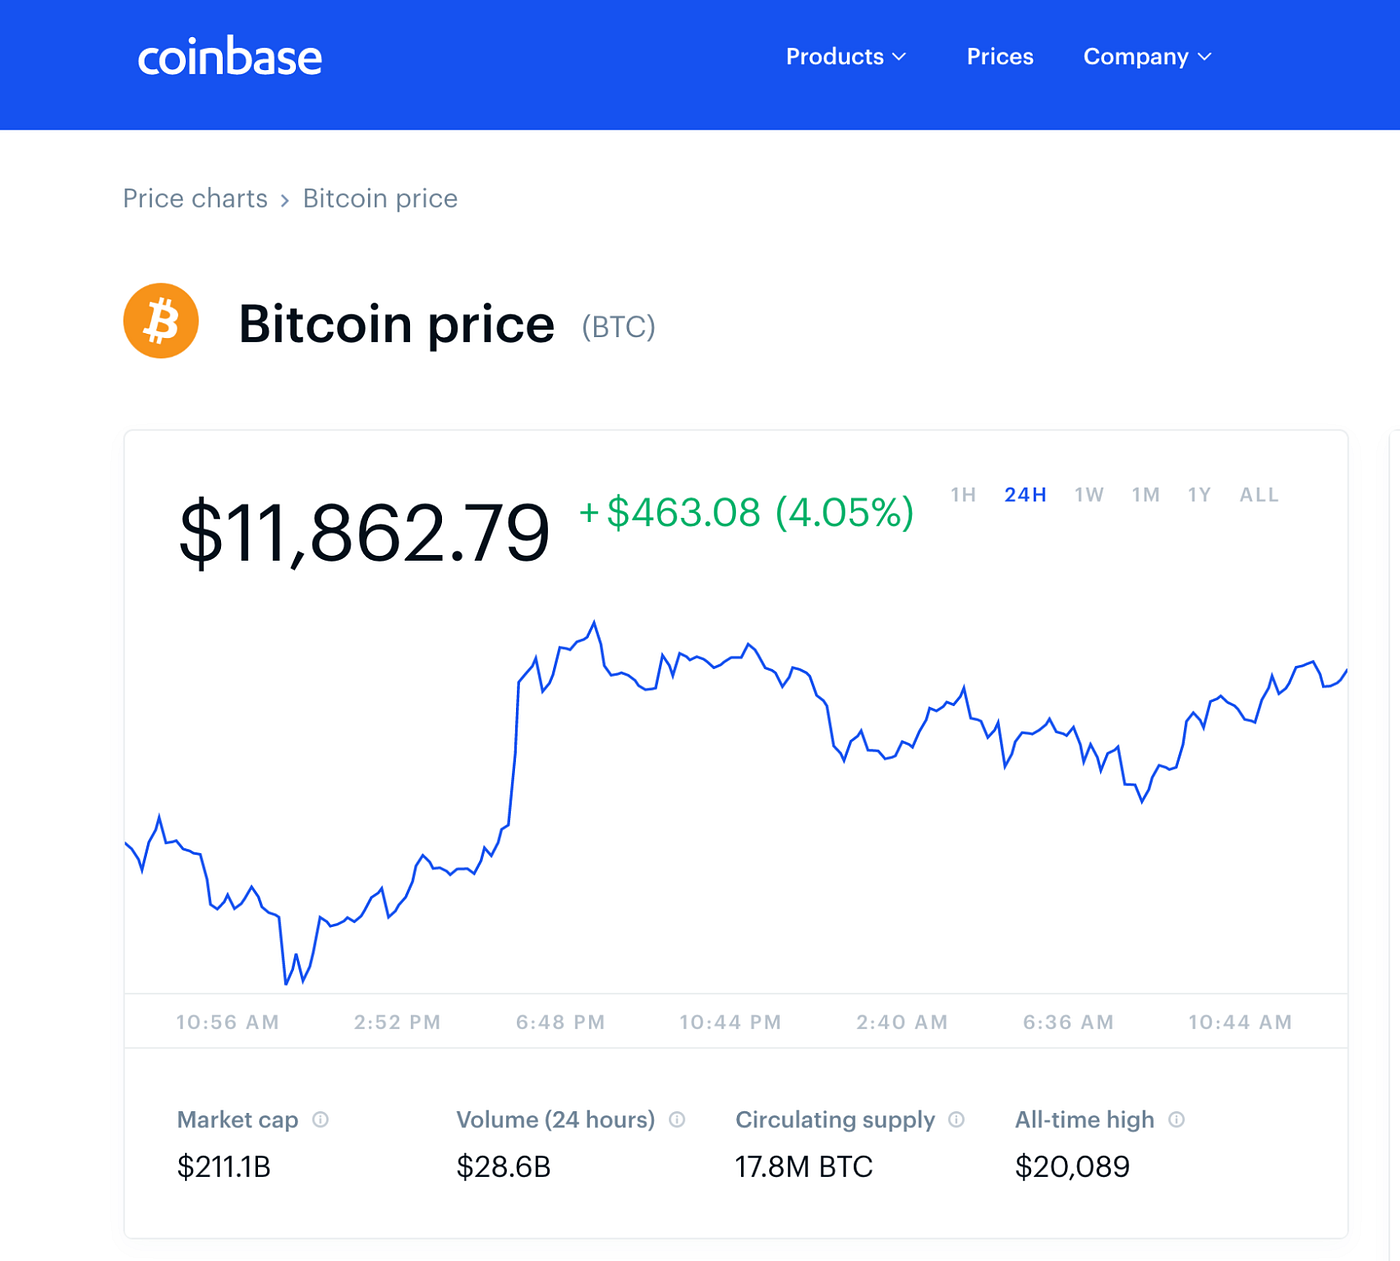This screenshot has height=1261, width=1400.
Task: Navigate to Price charts breadcrumb link
Action: (x=195, y=198)
